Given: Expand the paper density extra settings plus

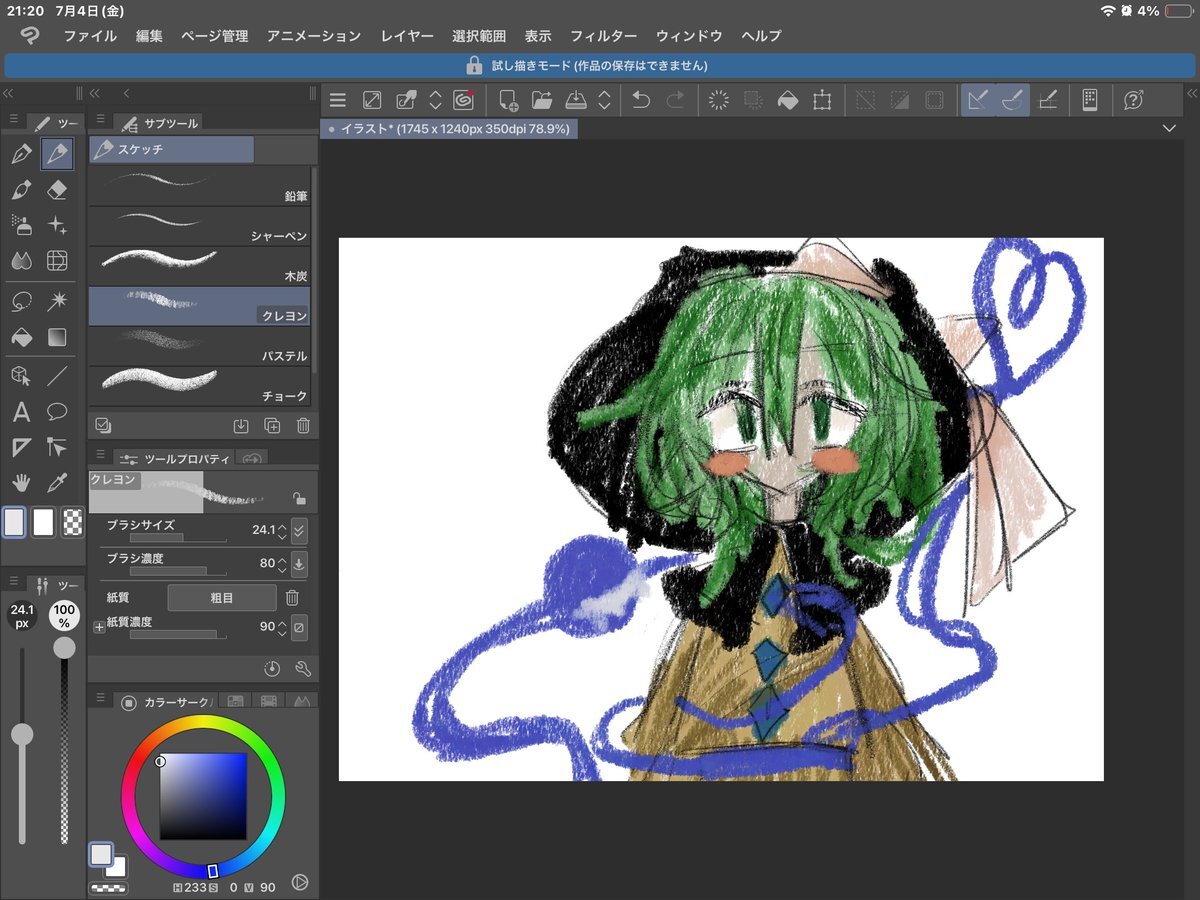Looking at the screenshot, I should (99, 627).
